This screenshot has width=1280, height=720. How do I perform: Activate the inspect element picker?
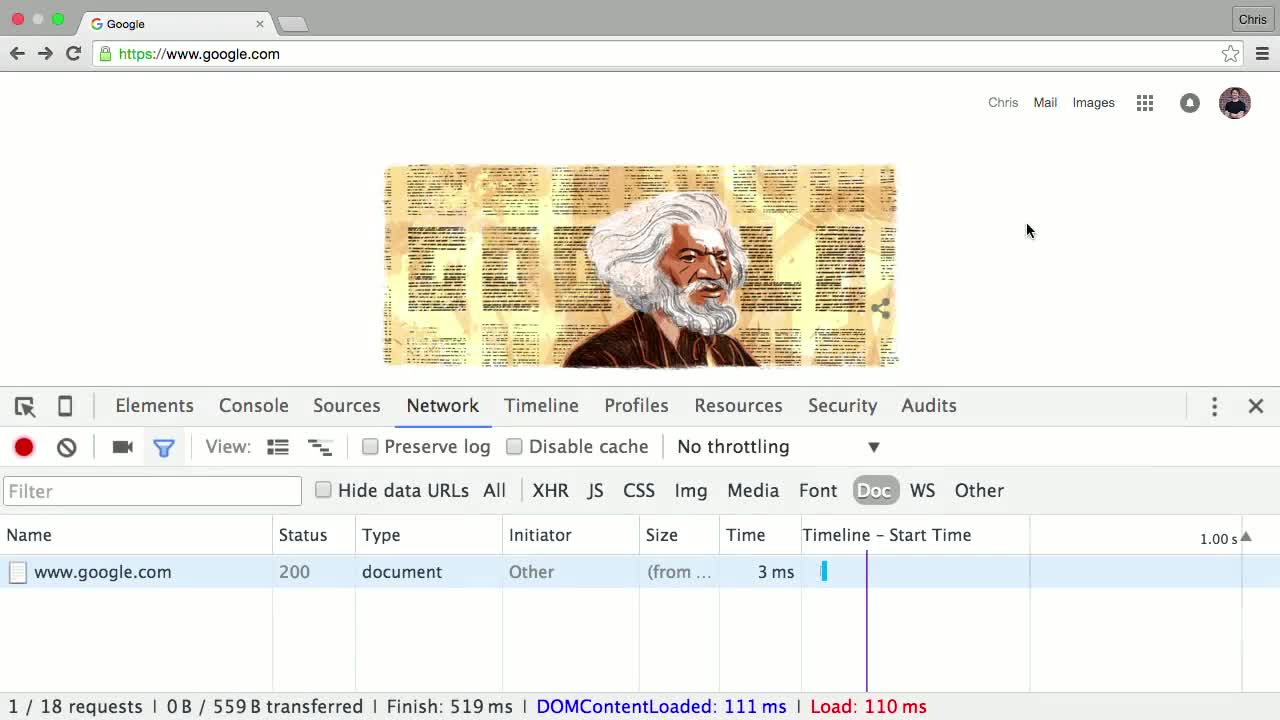coord(25,406)
